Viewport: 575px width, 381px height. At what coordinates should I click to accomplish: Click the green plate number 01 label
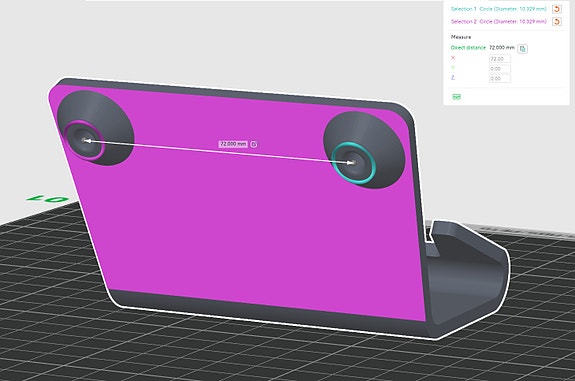(x=47, y=199)
